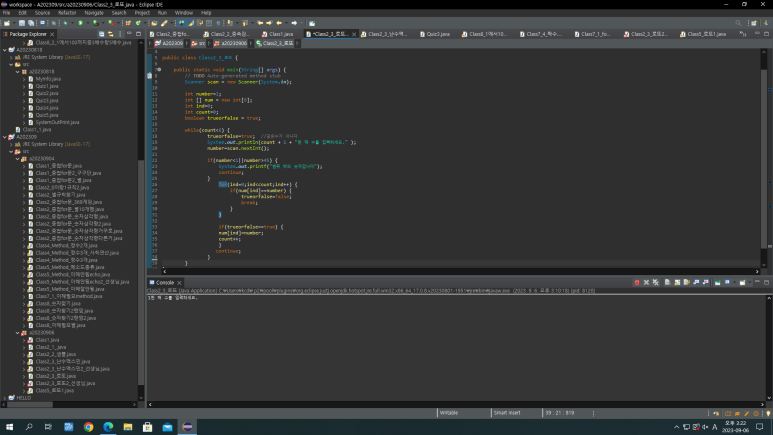Open Google Chrome from the taskbar
This screenshot has width=773, height=435.
[x=88, y=427]
